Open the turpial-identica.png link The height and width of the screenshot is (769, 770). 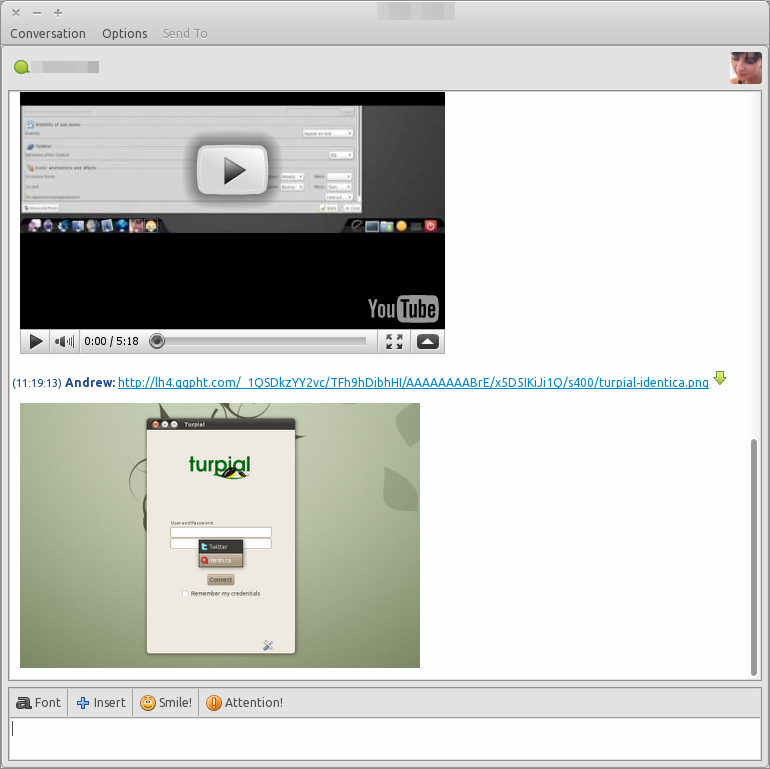tap(413, 383)
